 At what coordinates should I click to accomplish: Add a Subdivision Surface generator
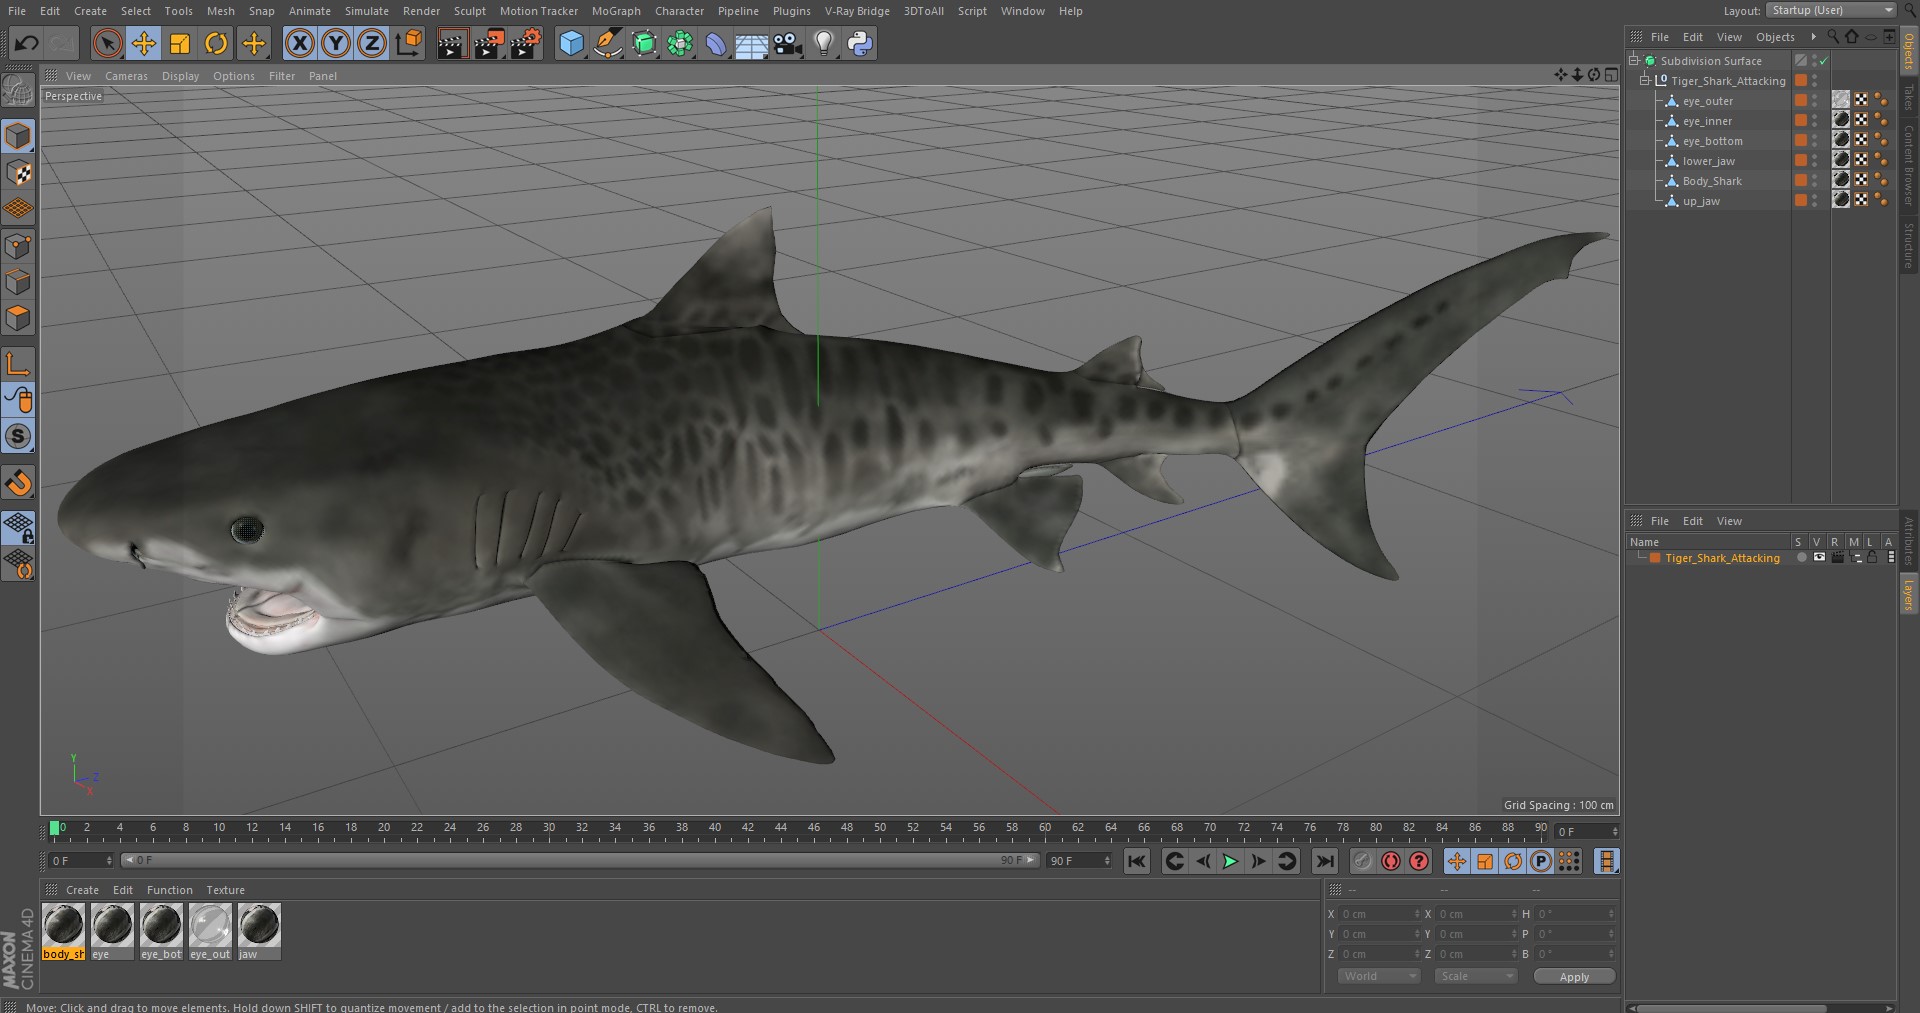click(x=644, y=43)
